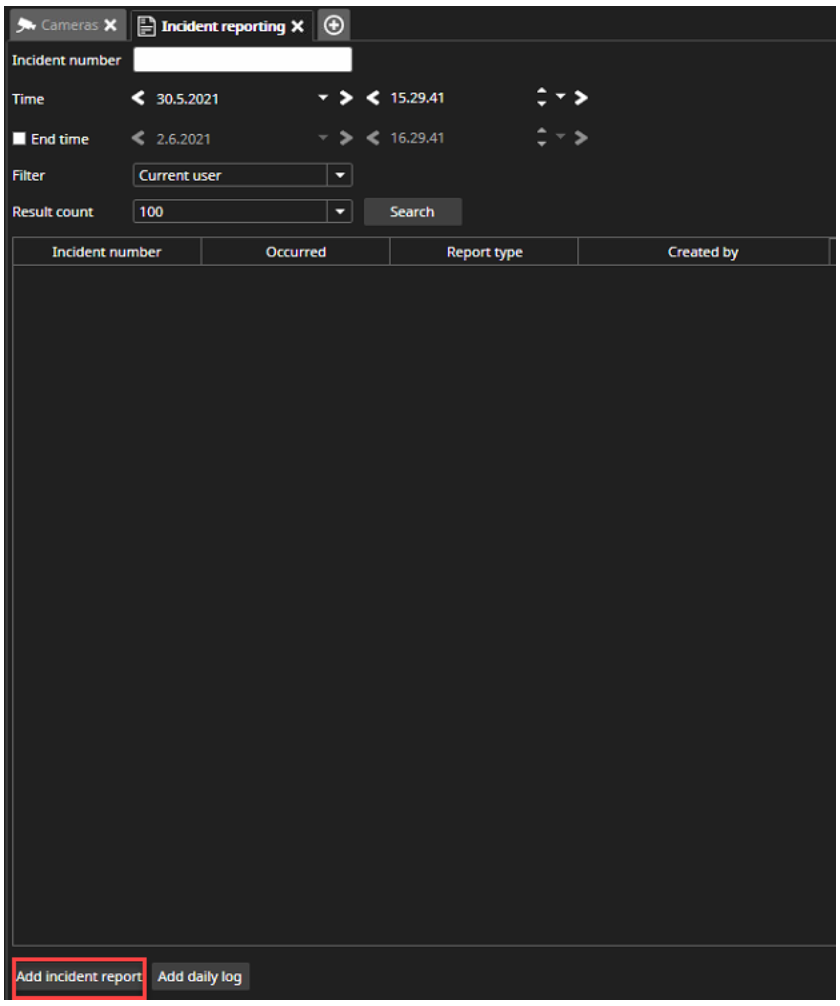Click the Add daily log button

pyautogui.click(x=200, y=977)
